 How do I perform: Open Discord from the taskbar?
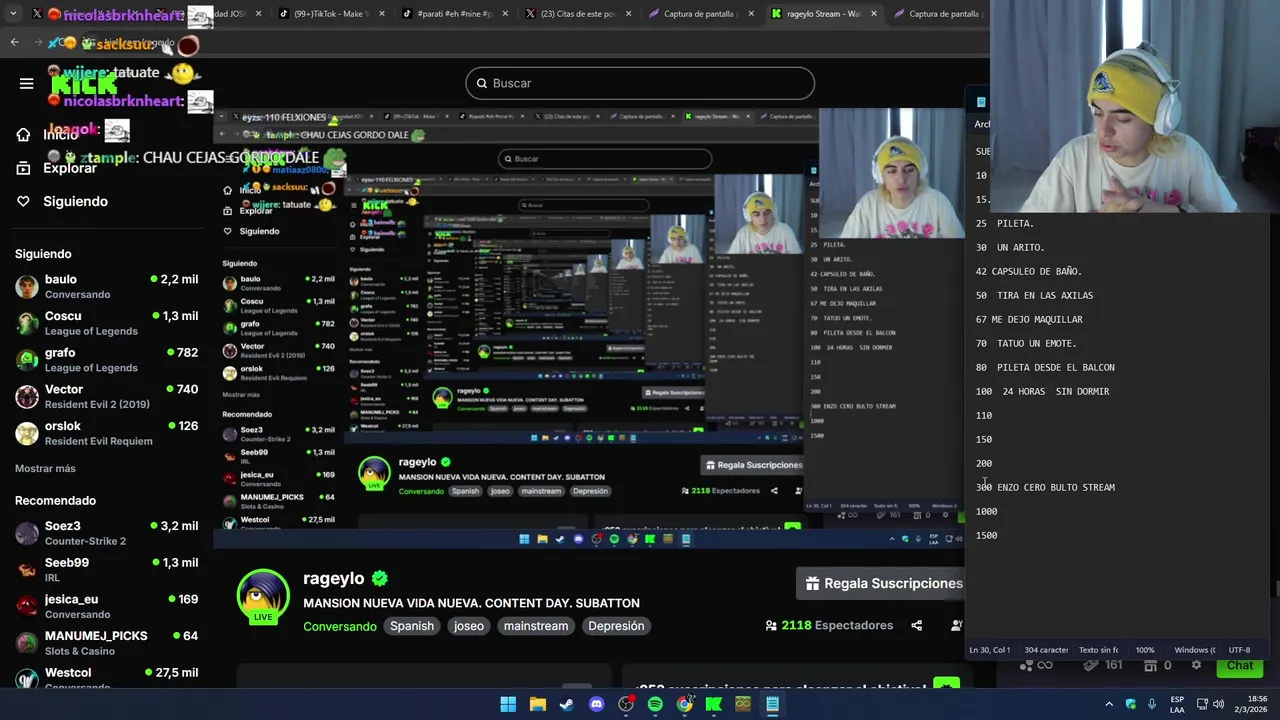pos(596,704)
